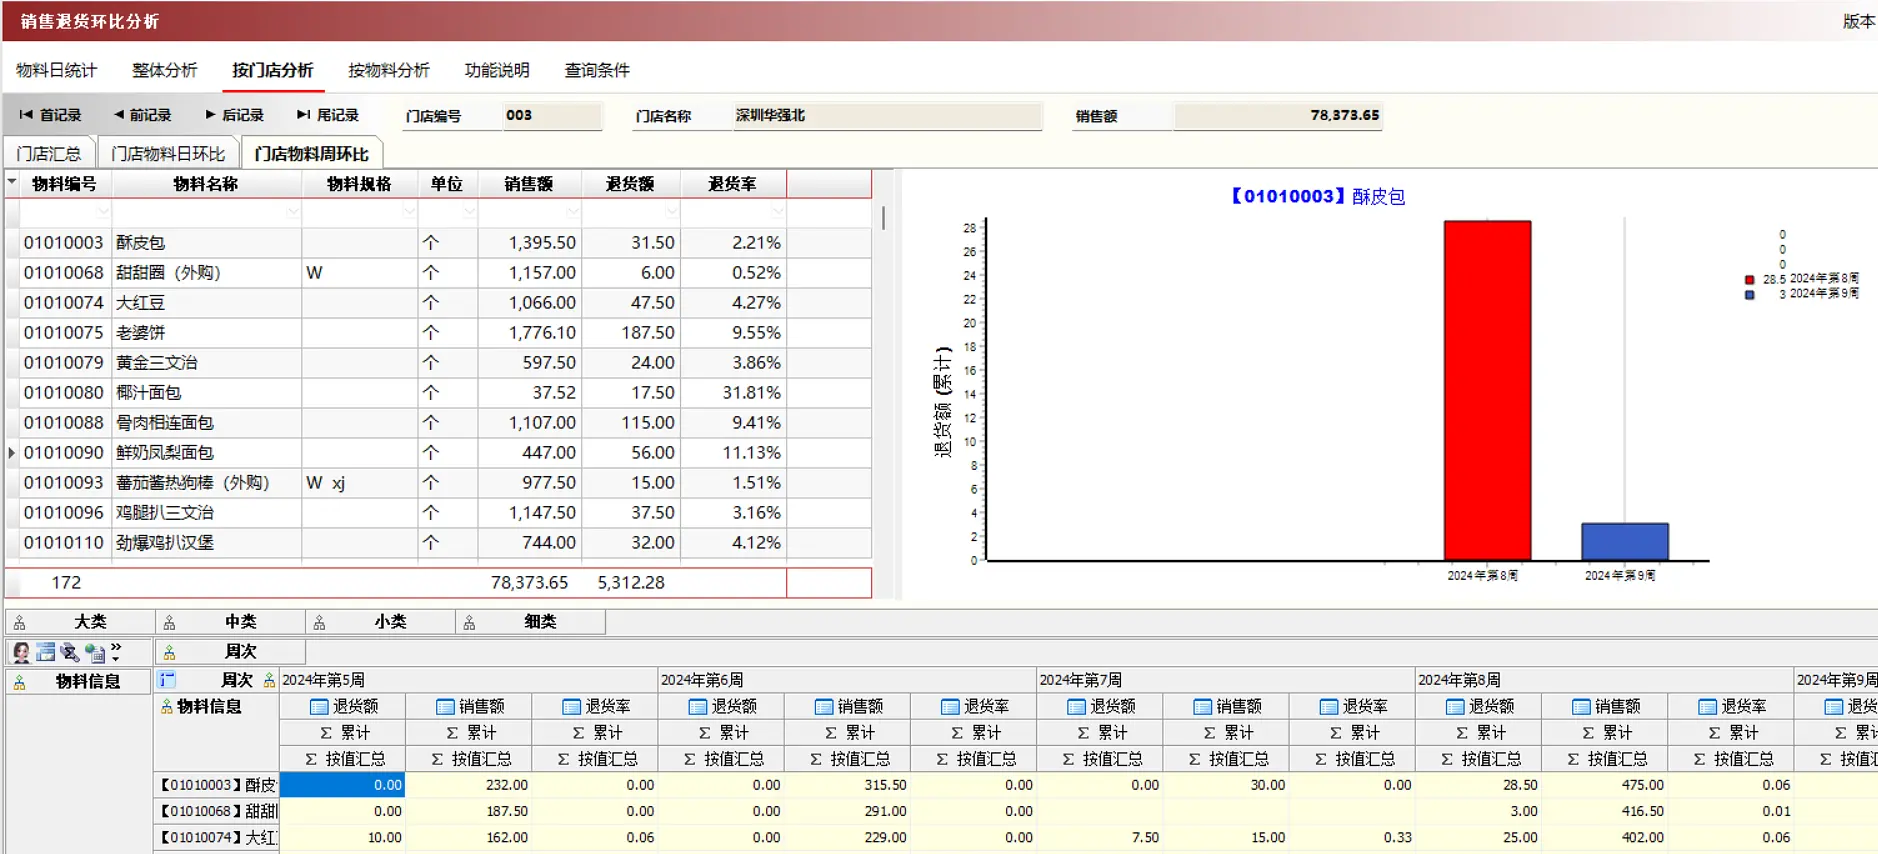This screenshot has width=1878, height=854.
Task: Click the next-record arrow icon of 后记录
Action: point(210,115)
